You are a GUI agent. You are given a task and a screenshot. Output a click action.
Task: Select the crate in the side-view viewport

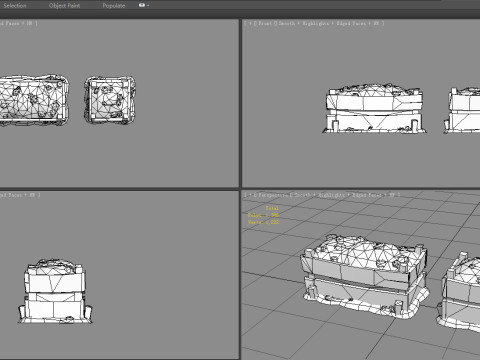[55, 291]
